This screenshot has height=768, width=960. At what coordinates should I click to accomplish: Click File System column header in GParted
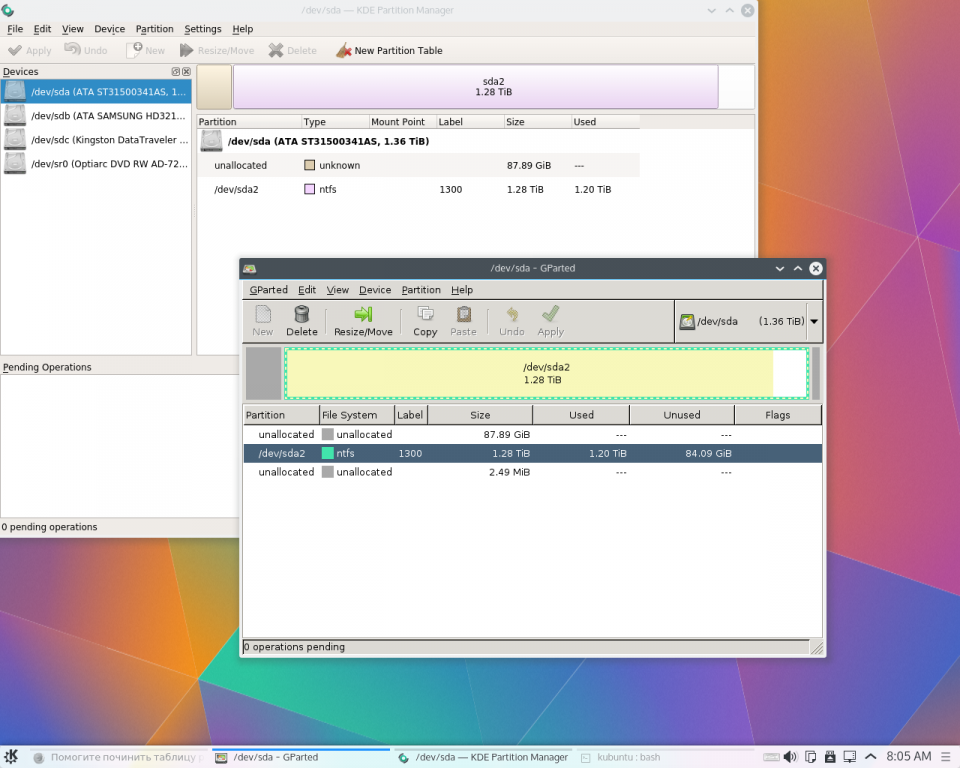(357, 415)
